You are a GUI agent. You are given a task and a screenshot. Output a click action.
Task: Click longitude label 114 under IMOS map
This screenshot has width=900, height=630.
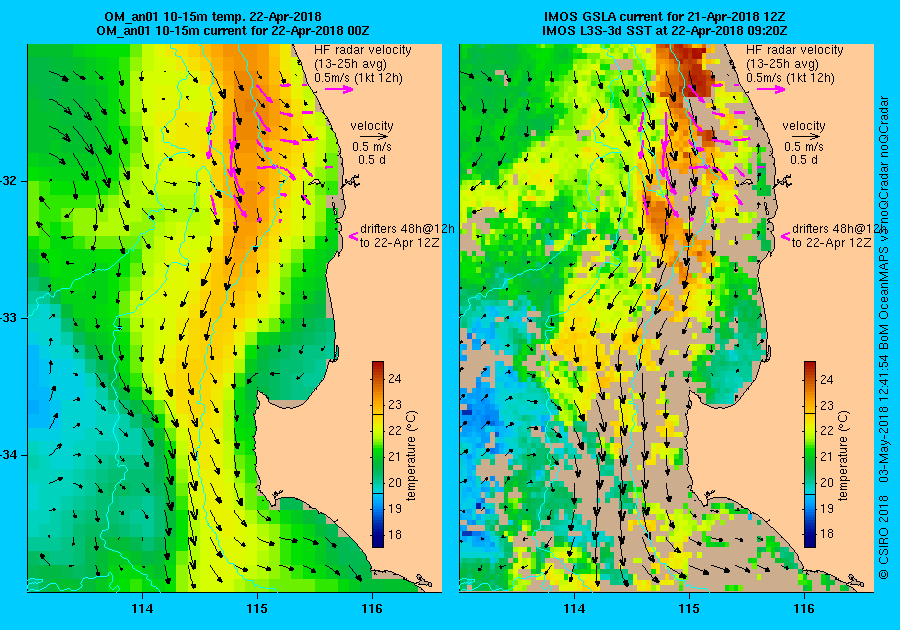tap(574, 608)
